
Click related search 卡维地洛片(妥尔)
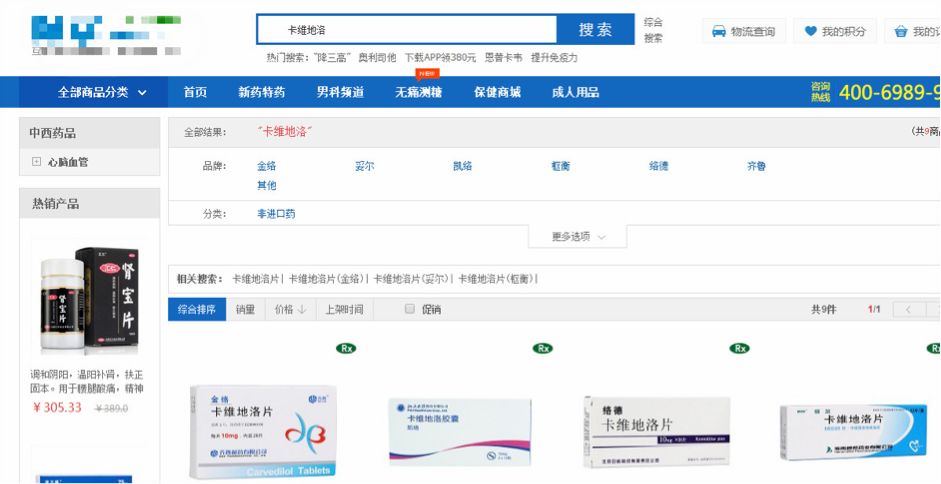point(411,279)
